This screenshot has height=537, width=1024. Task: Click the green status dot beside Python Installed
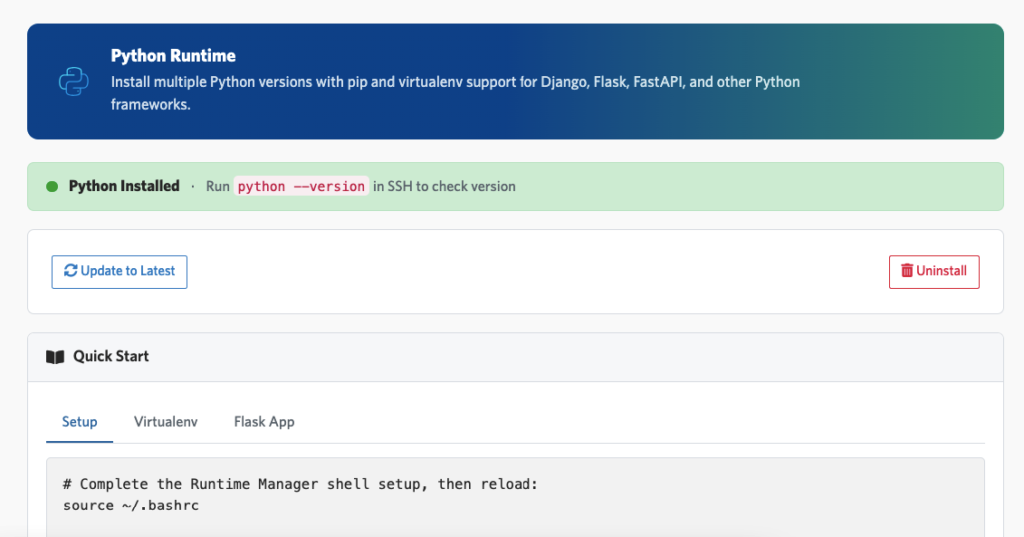(52, 187)
